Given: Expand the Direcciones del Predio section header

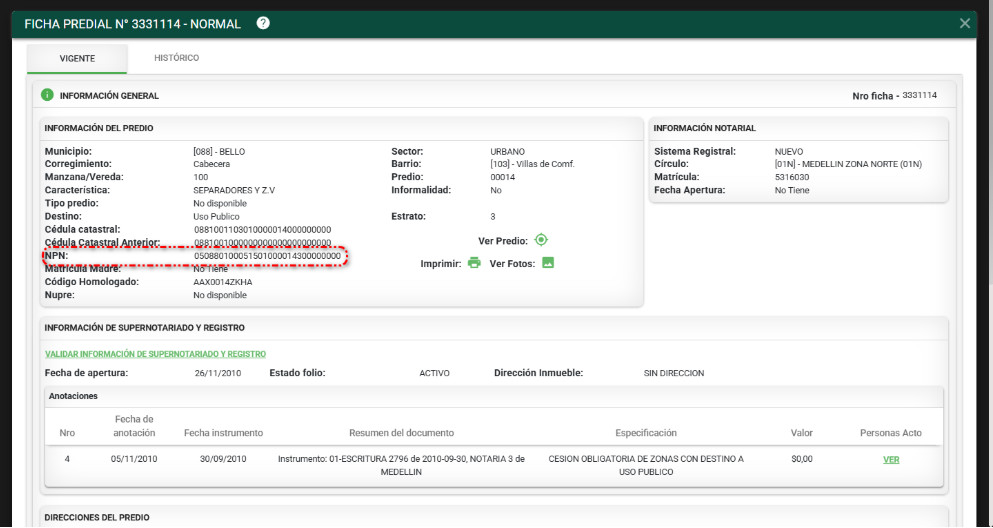Looking at the screenshot, I should (97, 517).
